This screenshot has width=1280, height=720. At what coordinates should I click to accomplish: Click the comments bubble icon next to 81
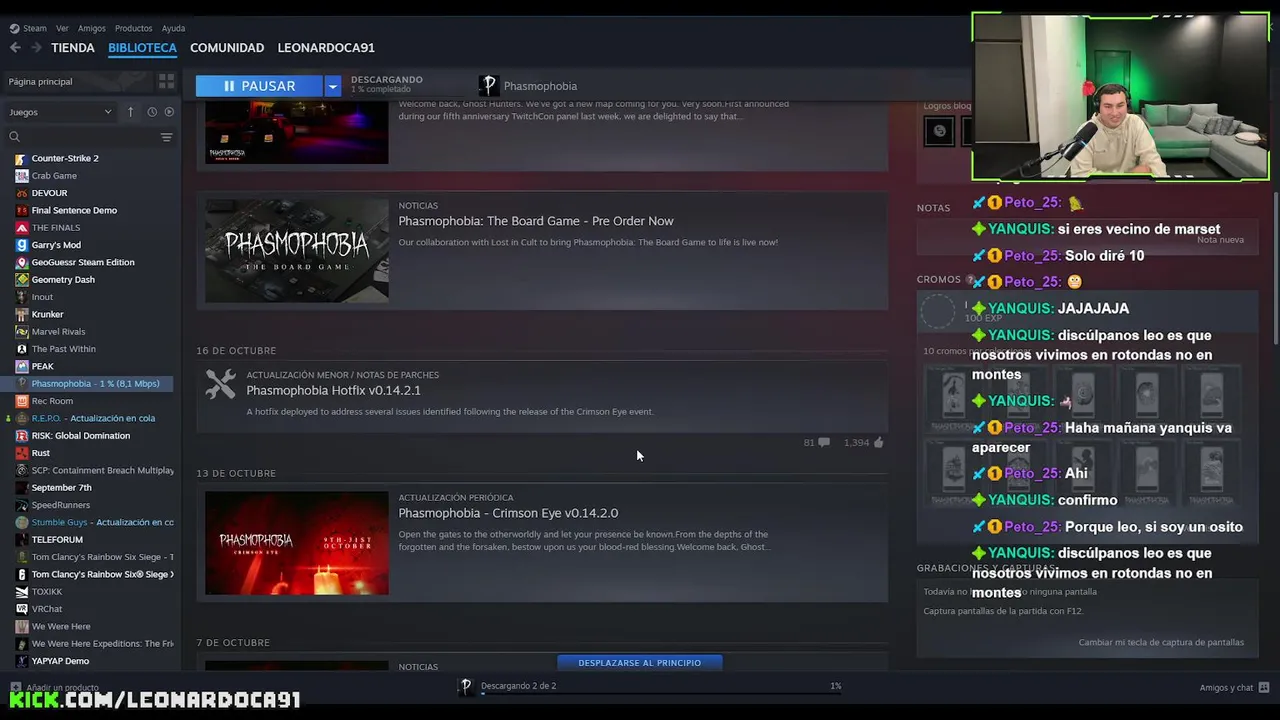(824, 442)
